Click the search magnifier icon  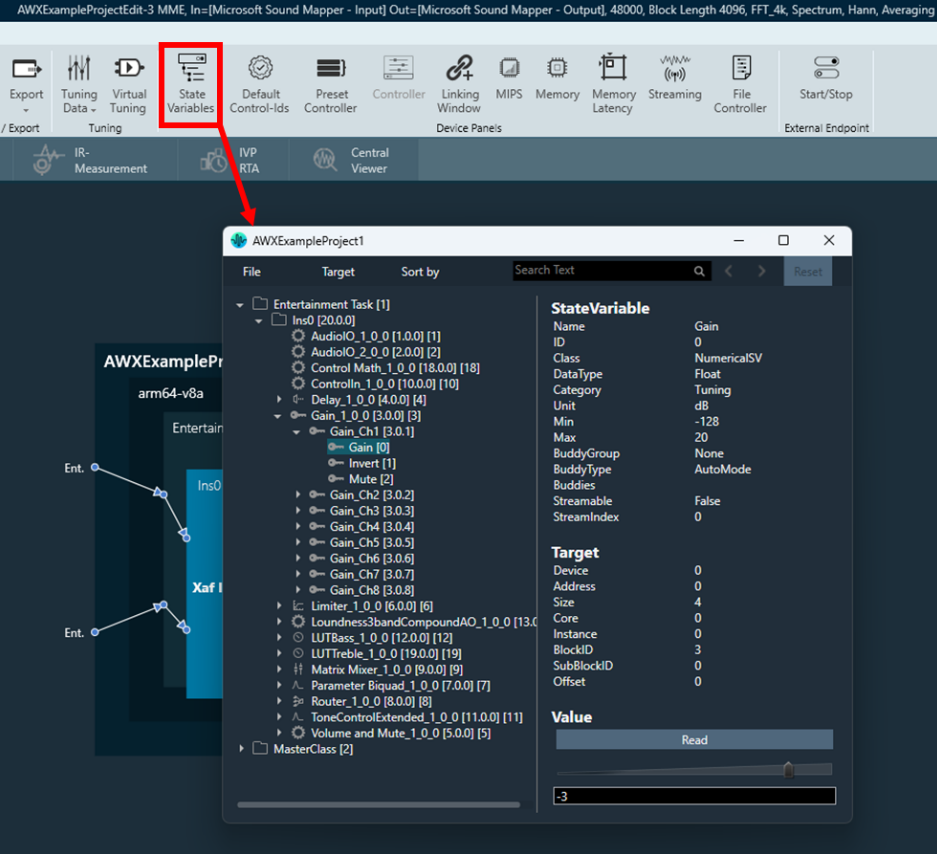[699, 271]
